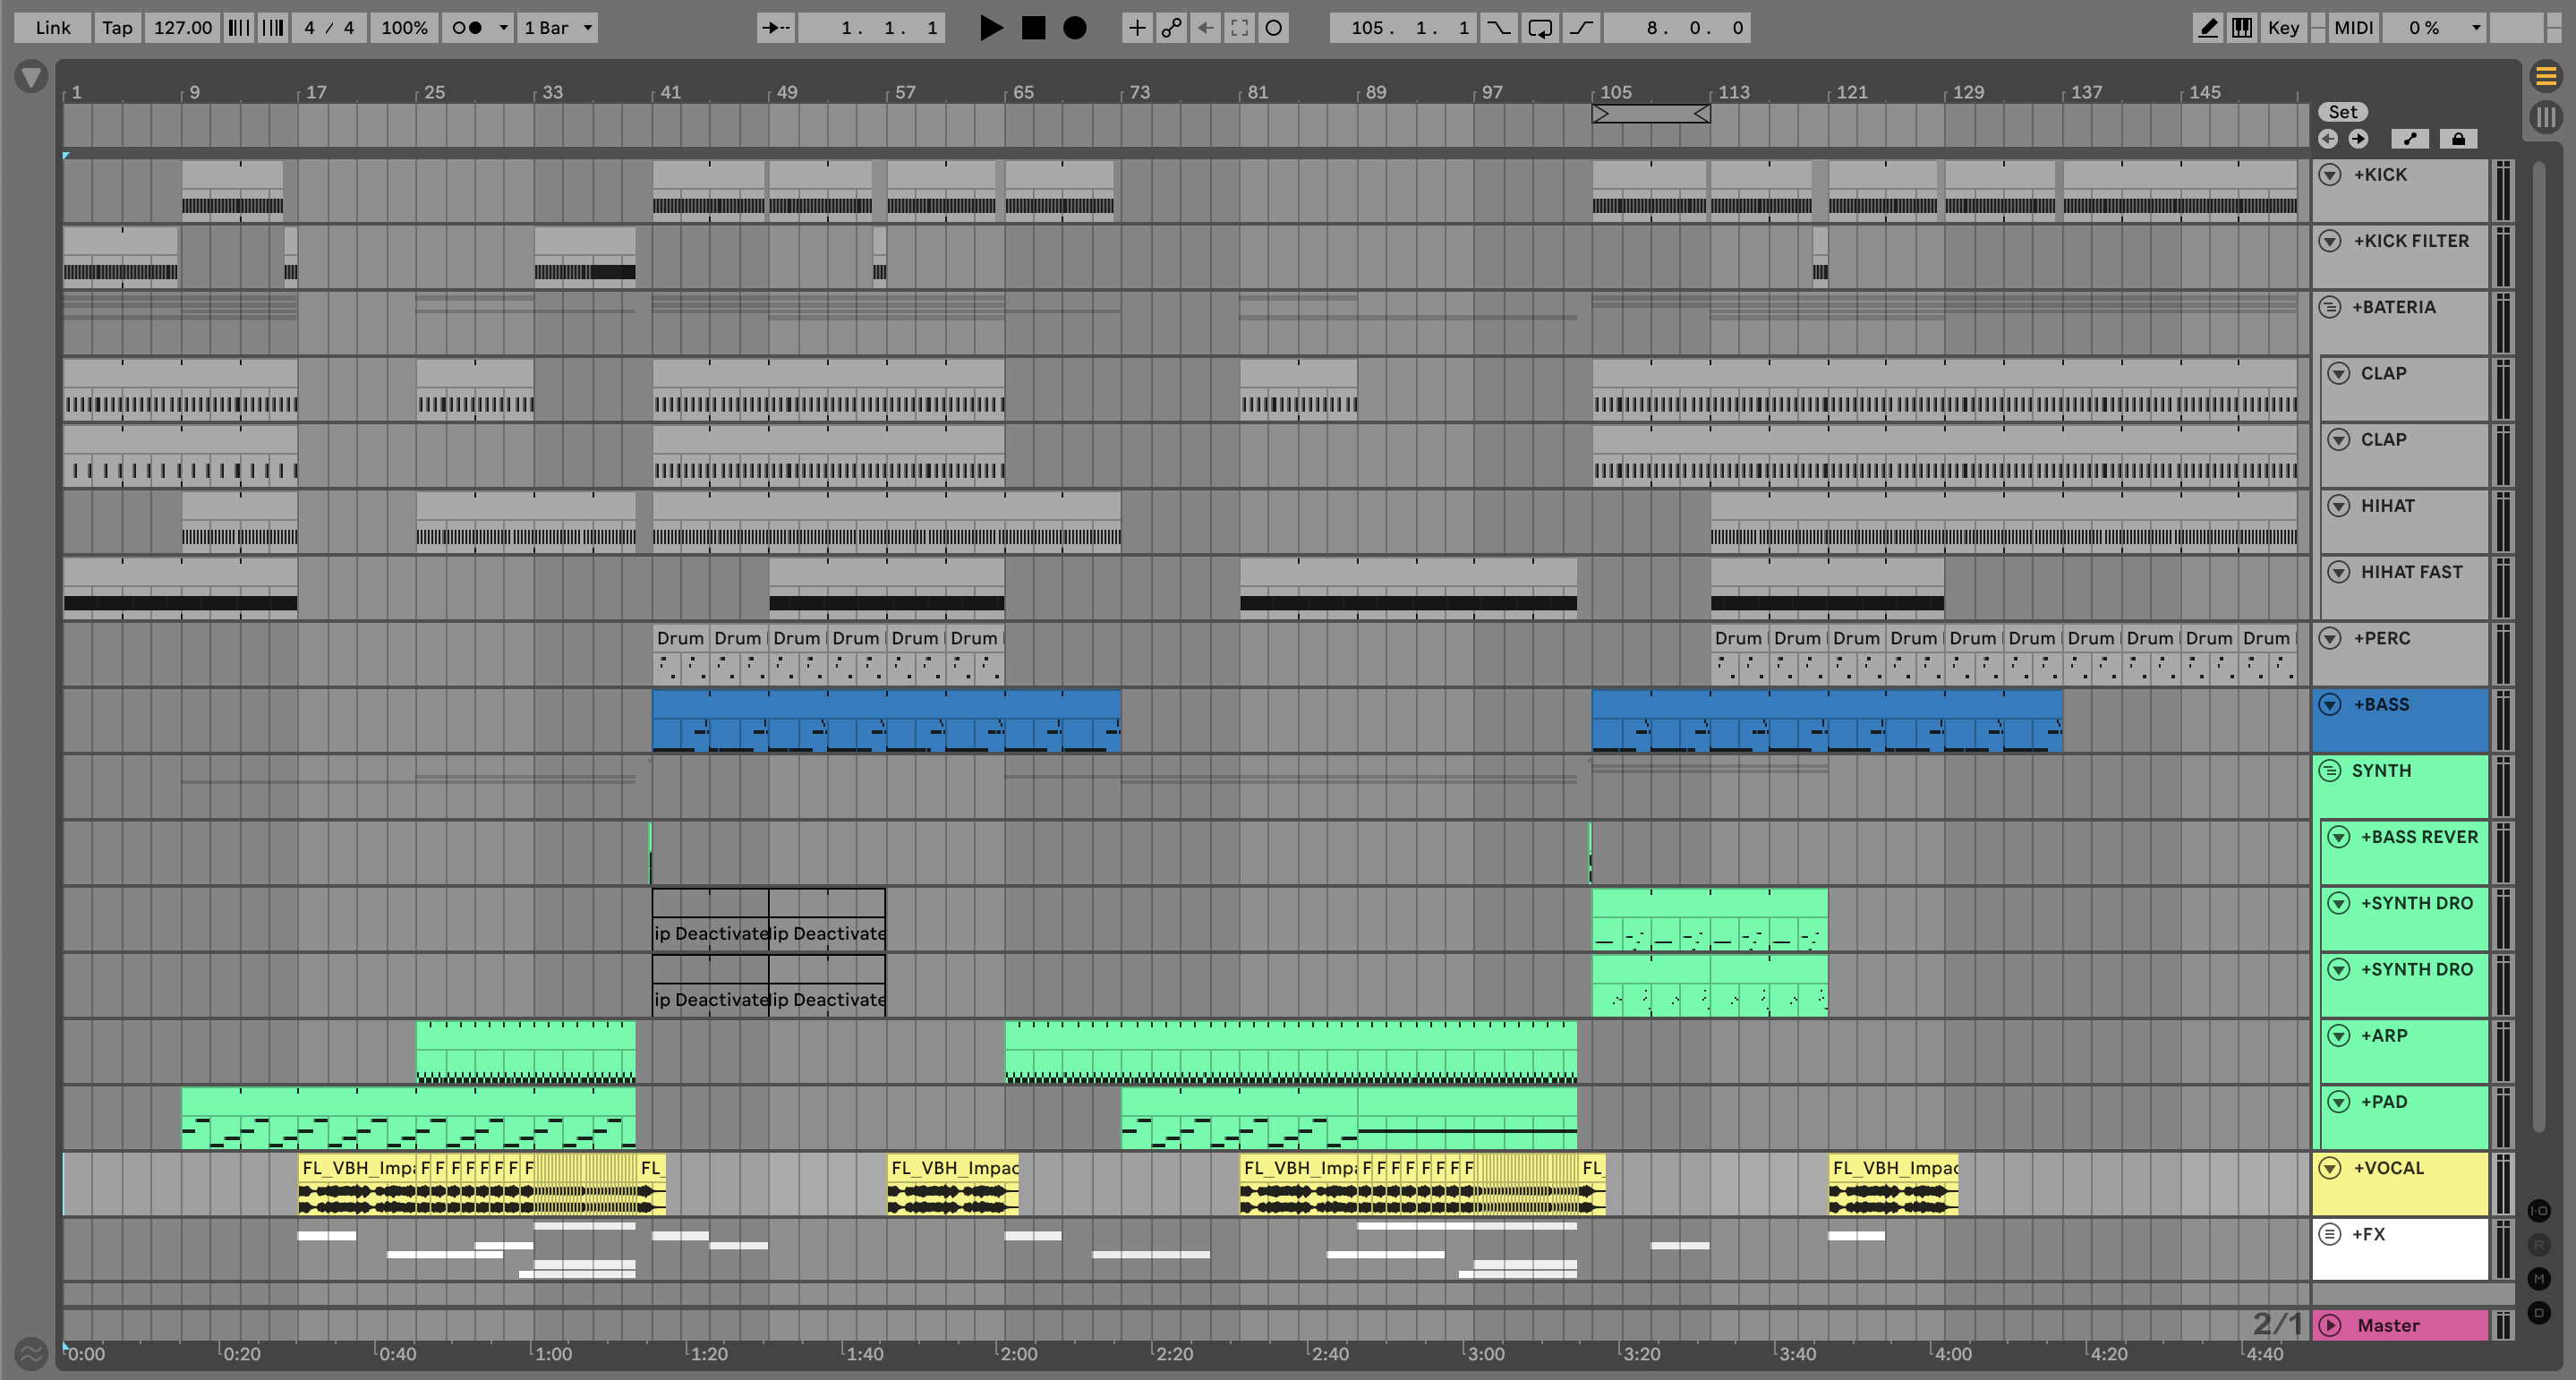Toggle Lock Envelopes padlock icon
This screenshot has width=2576, height=1380.
pos(2458,139)
